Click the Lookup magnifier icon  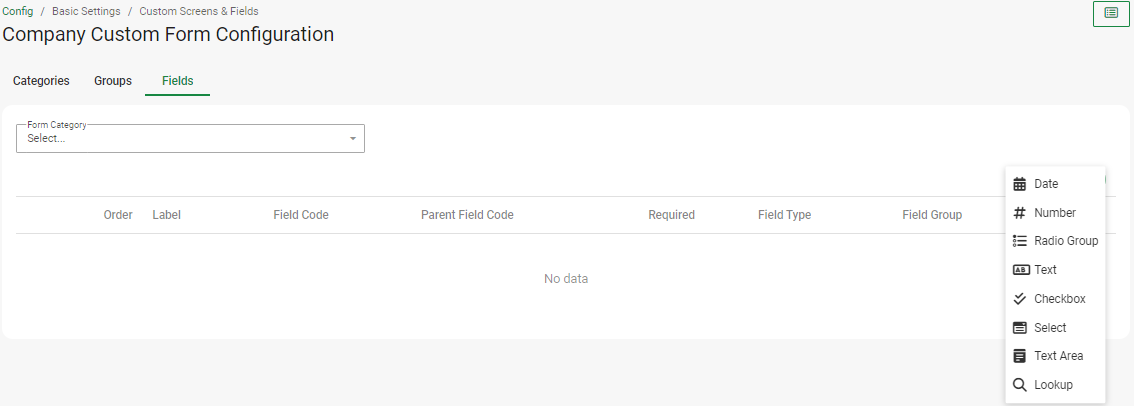(x=1019, y=385)
